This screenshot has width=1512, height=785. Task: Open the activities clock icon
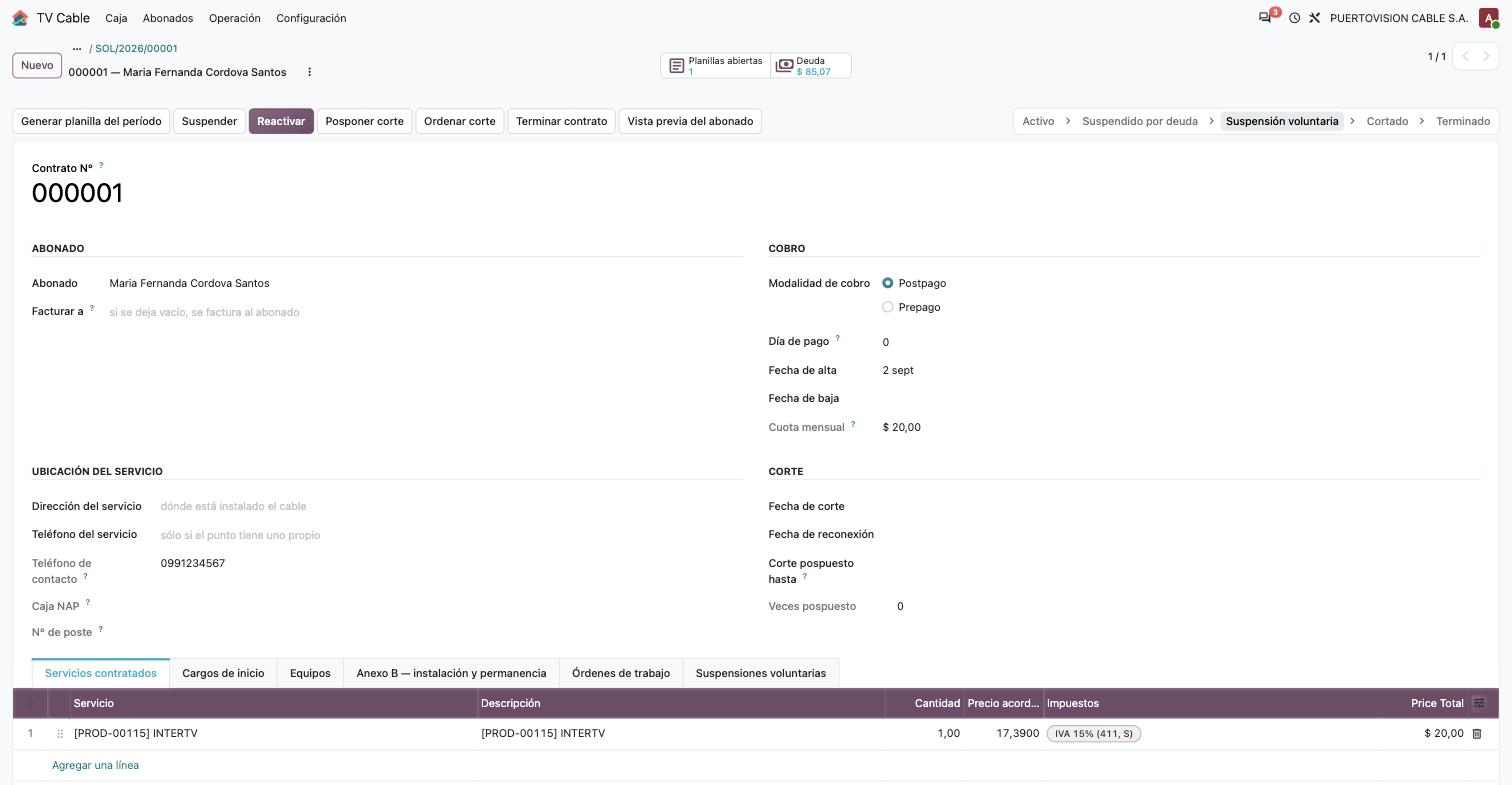click(x=1294, y=18)
